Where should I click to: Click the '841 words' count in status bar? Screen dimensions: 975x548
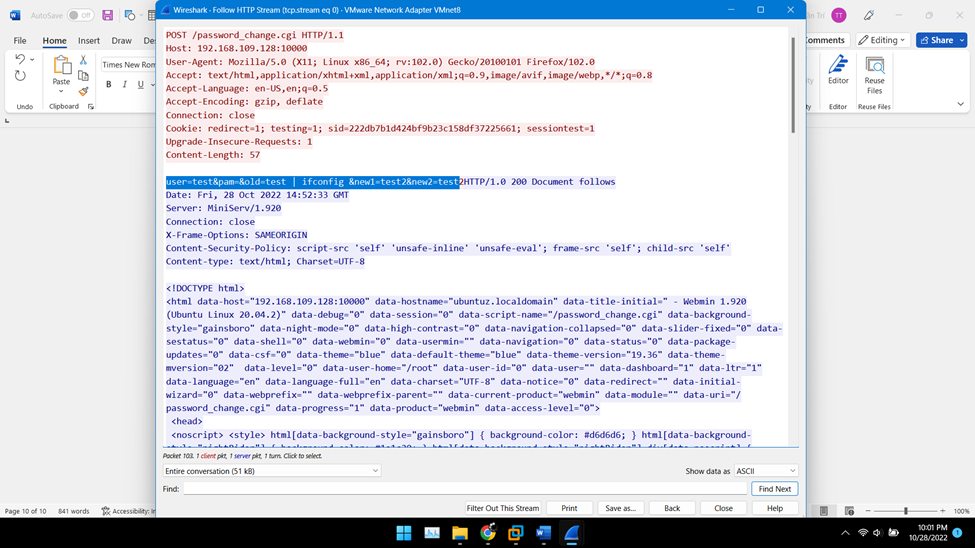[x=73, y=511]
